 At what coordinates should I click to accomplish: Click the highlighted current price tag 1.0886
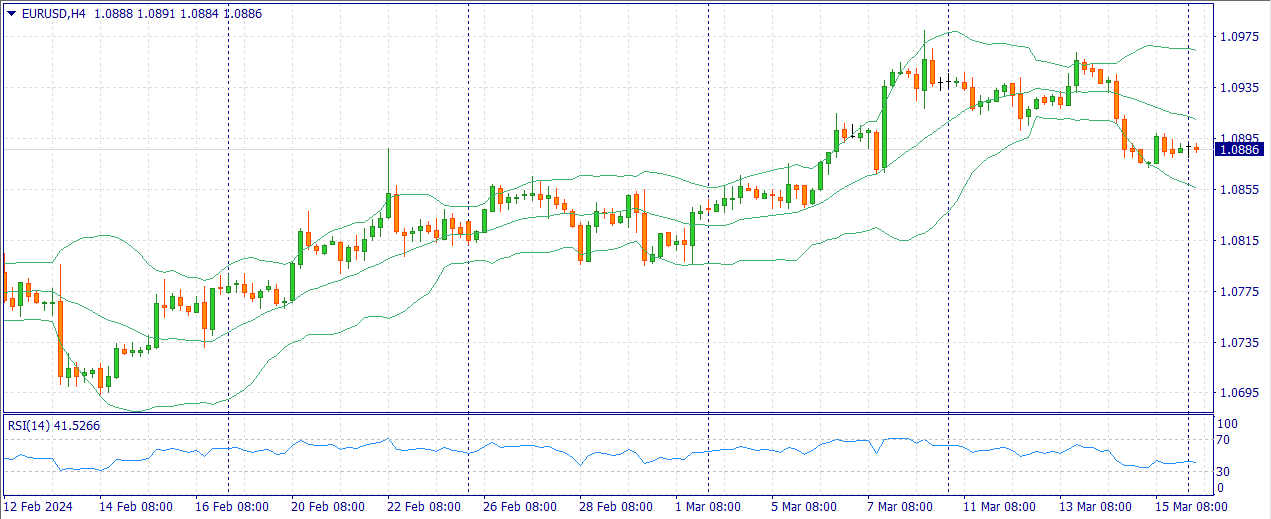pos(1239,150)
